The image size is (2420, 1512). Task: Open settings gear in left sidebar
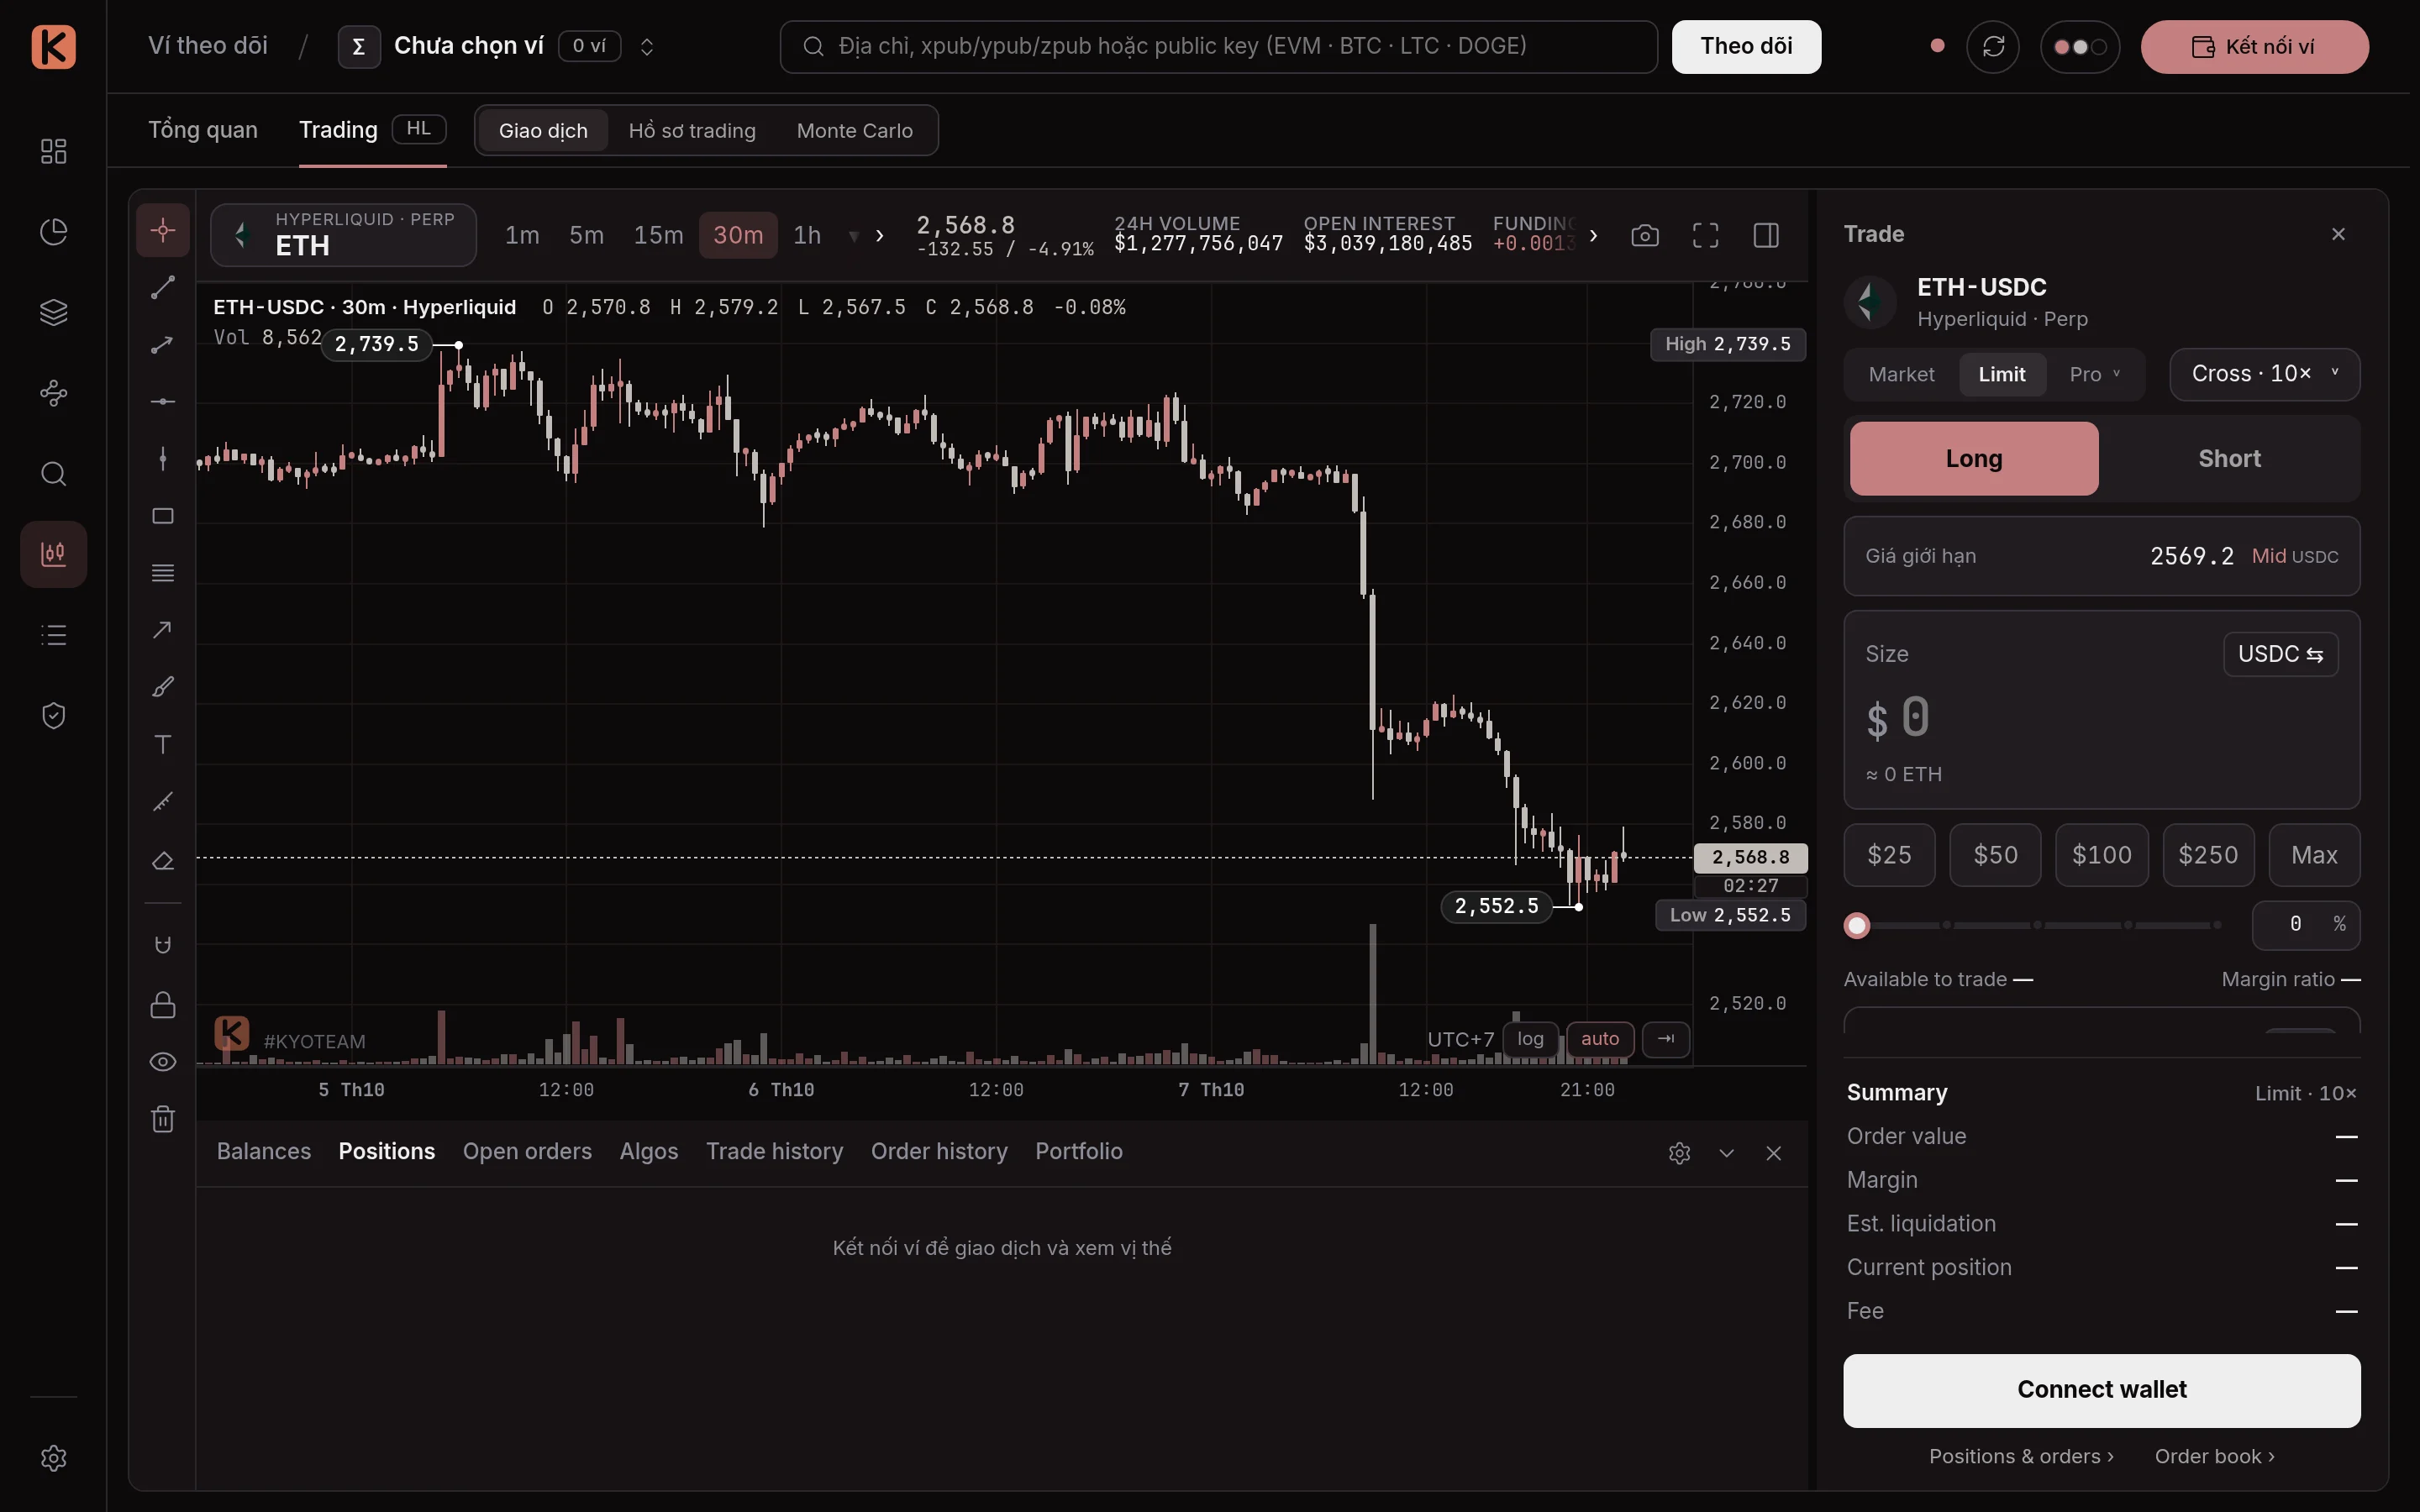click(x=54, y=1458)
